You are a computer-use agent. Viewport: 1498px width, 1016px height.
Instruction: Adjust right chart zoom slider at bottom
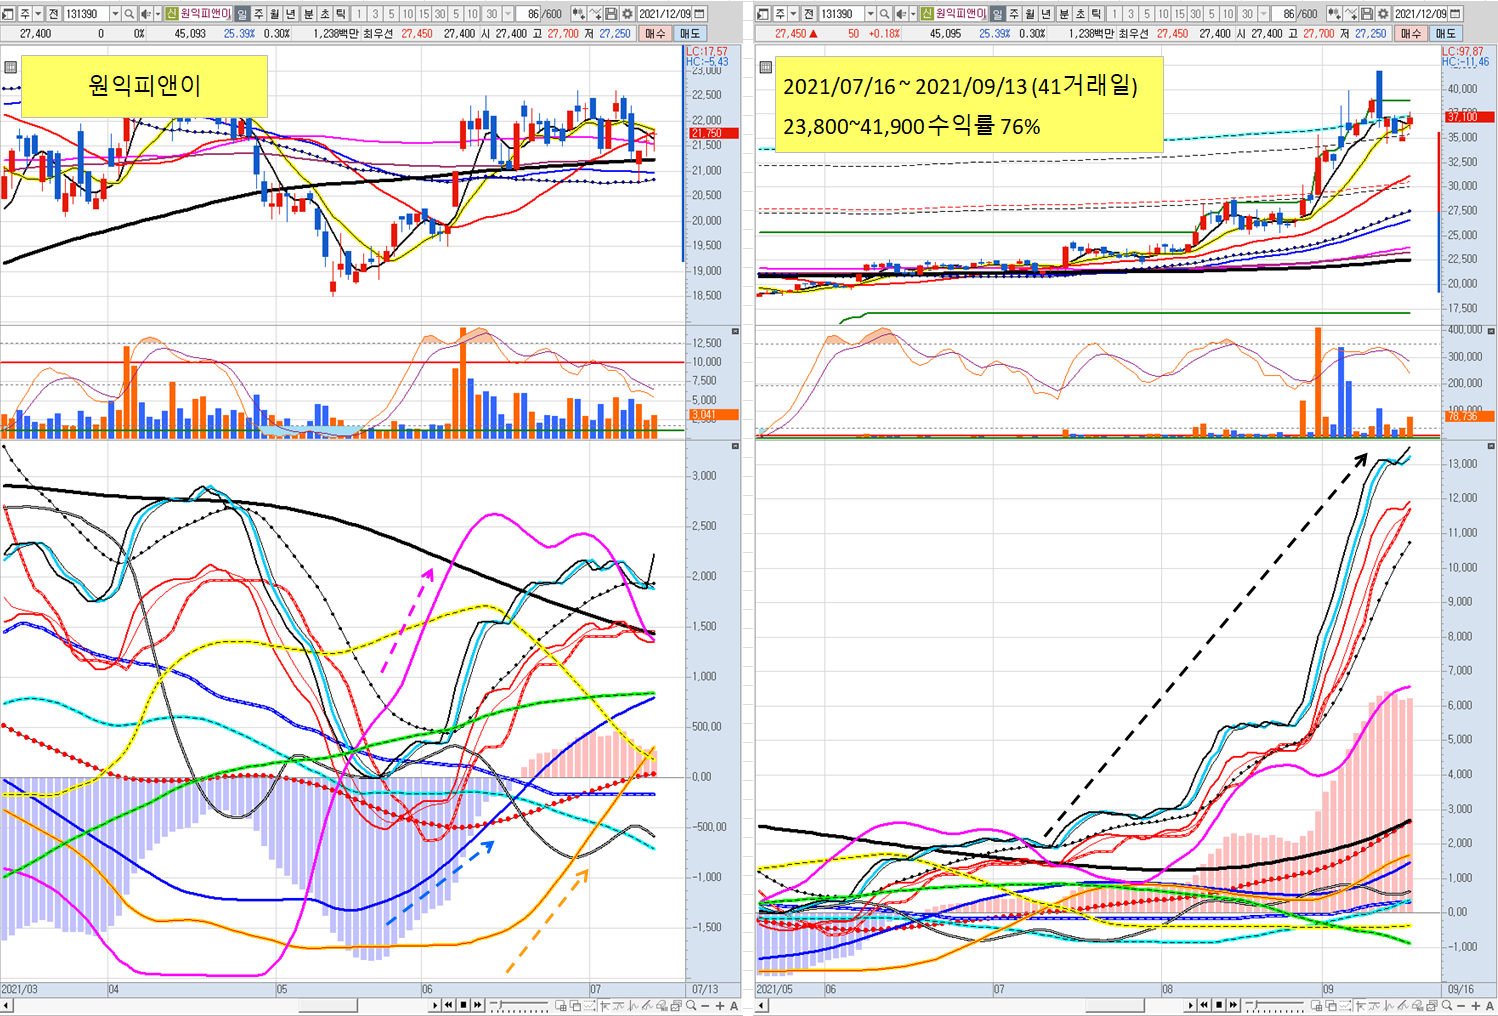(1274, 1005)
